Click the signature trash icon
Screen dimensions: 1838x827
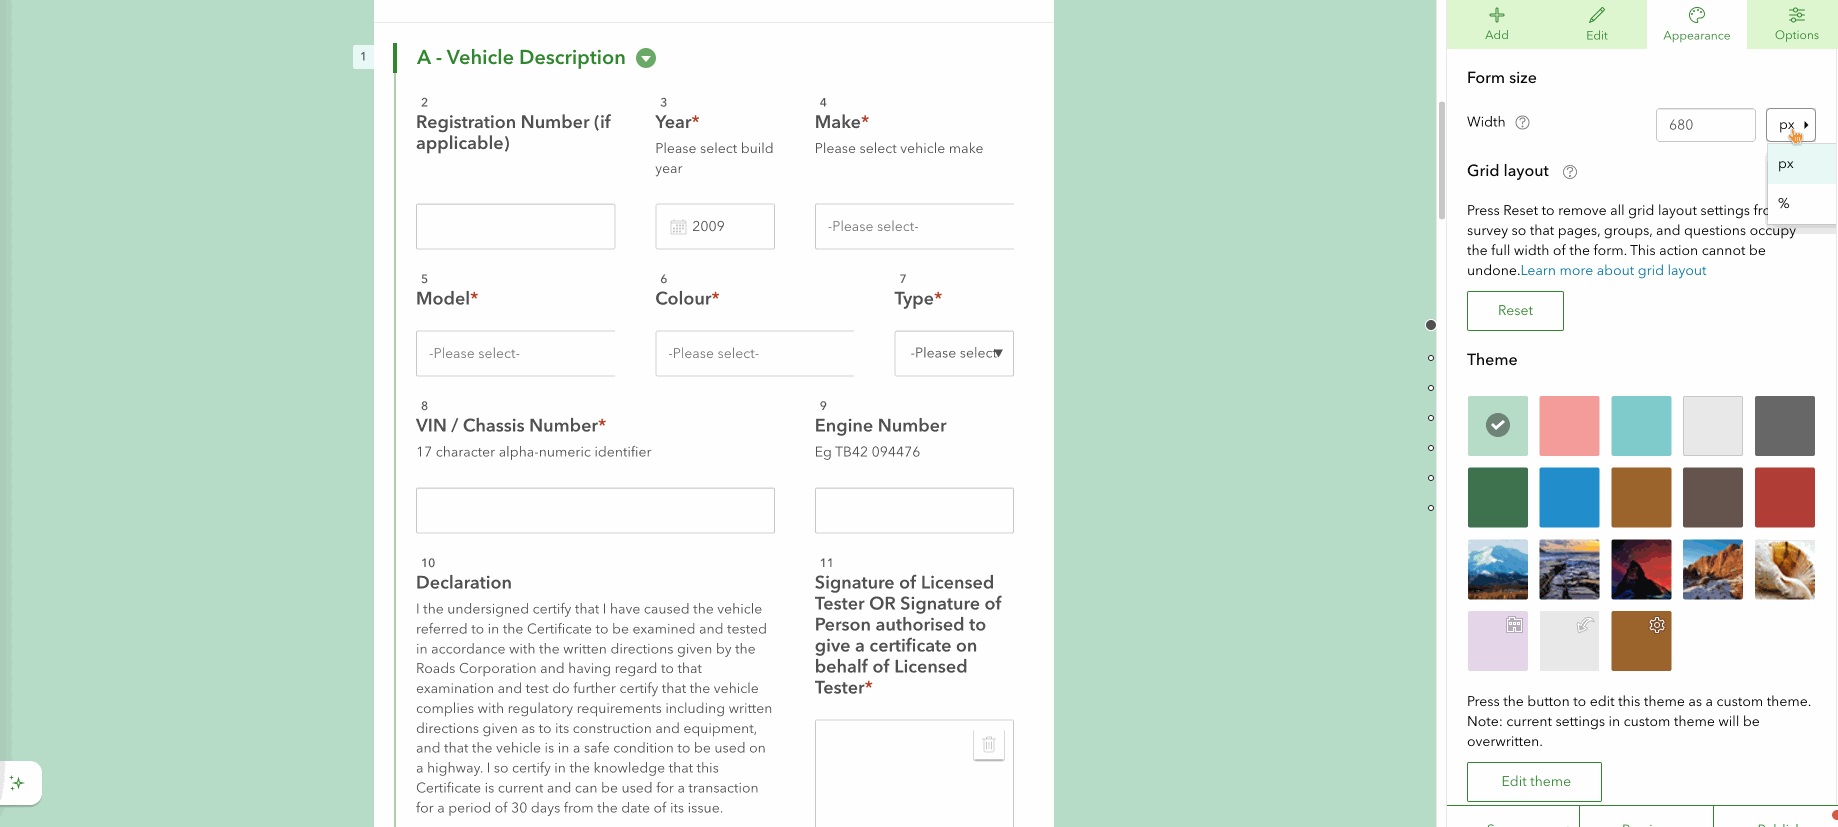click(988, 744)
